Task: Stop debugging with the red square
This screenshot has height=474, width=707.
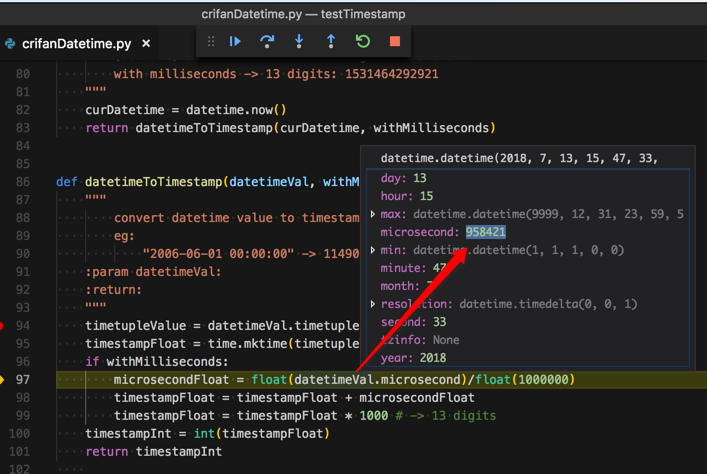Action: pyautogui.click(x=395, y=41)
